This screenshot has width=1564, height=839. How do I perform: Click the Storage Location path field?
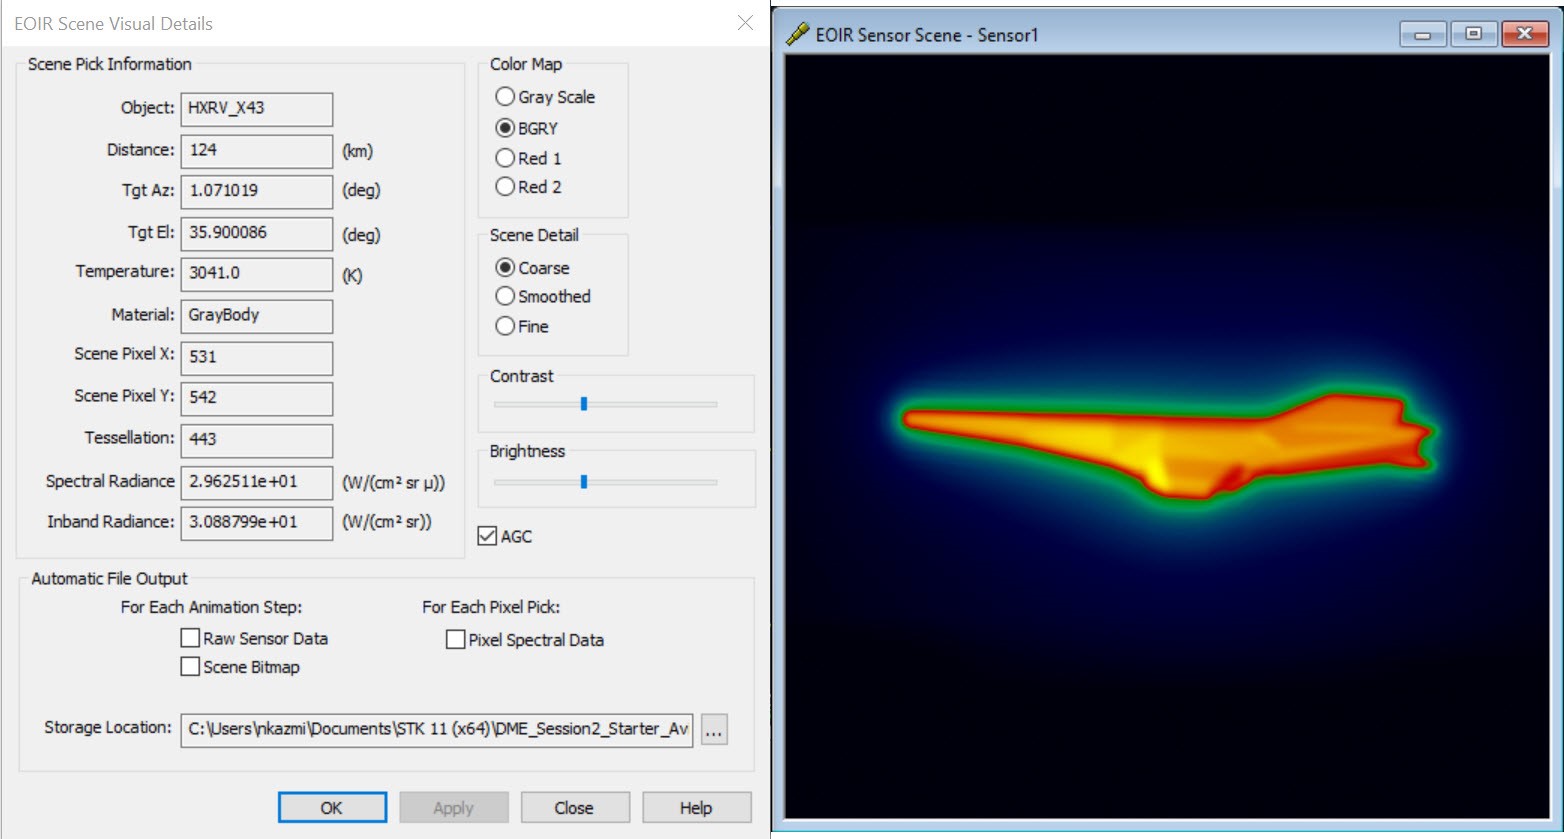(437, 729)
